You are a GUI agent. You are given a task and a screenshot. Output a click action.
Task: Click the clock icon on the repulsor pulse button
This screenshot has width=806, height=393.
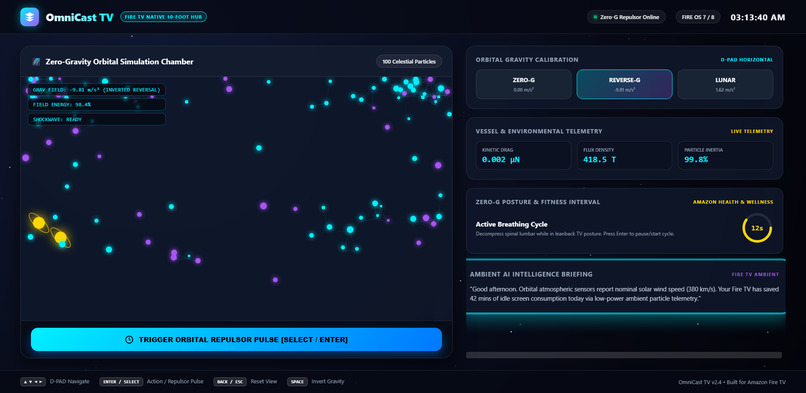click(130, 340)
